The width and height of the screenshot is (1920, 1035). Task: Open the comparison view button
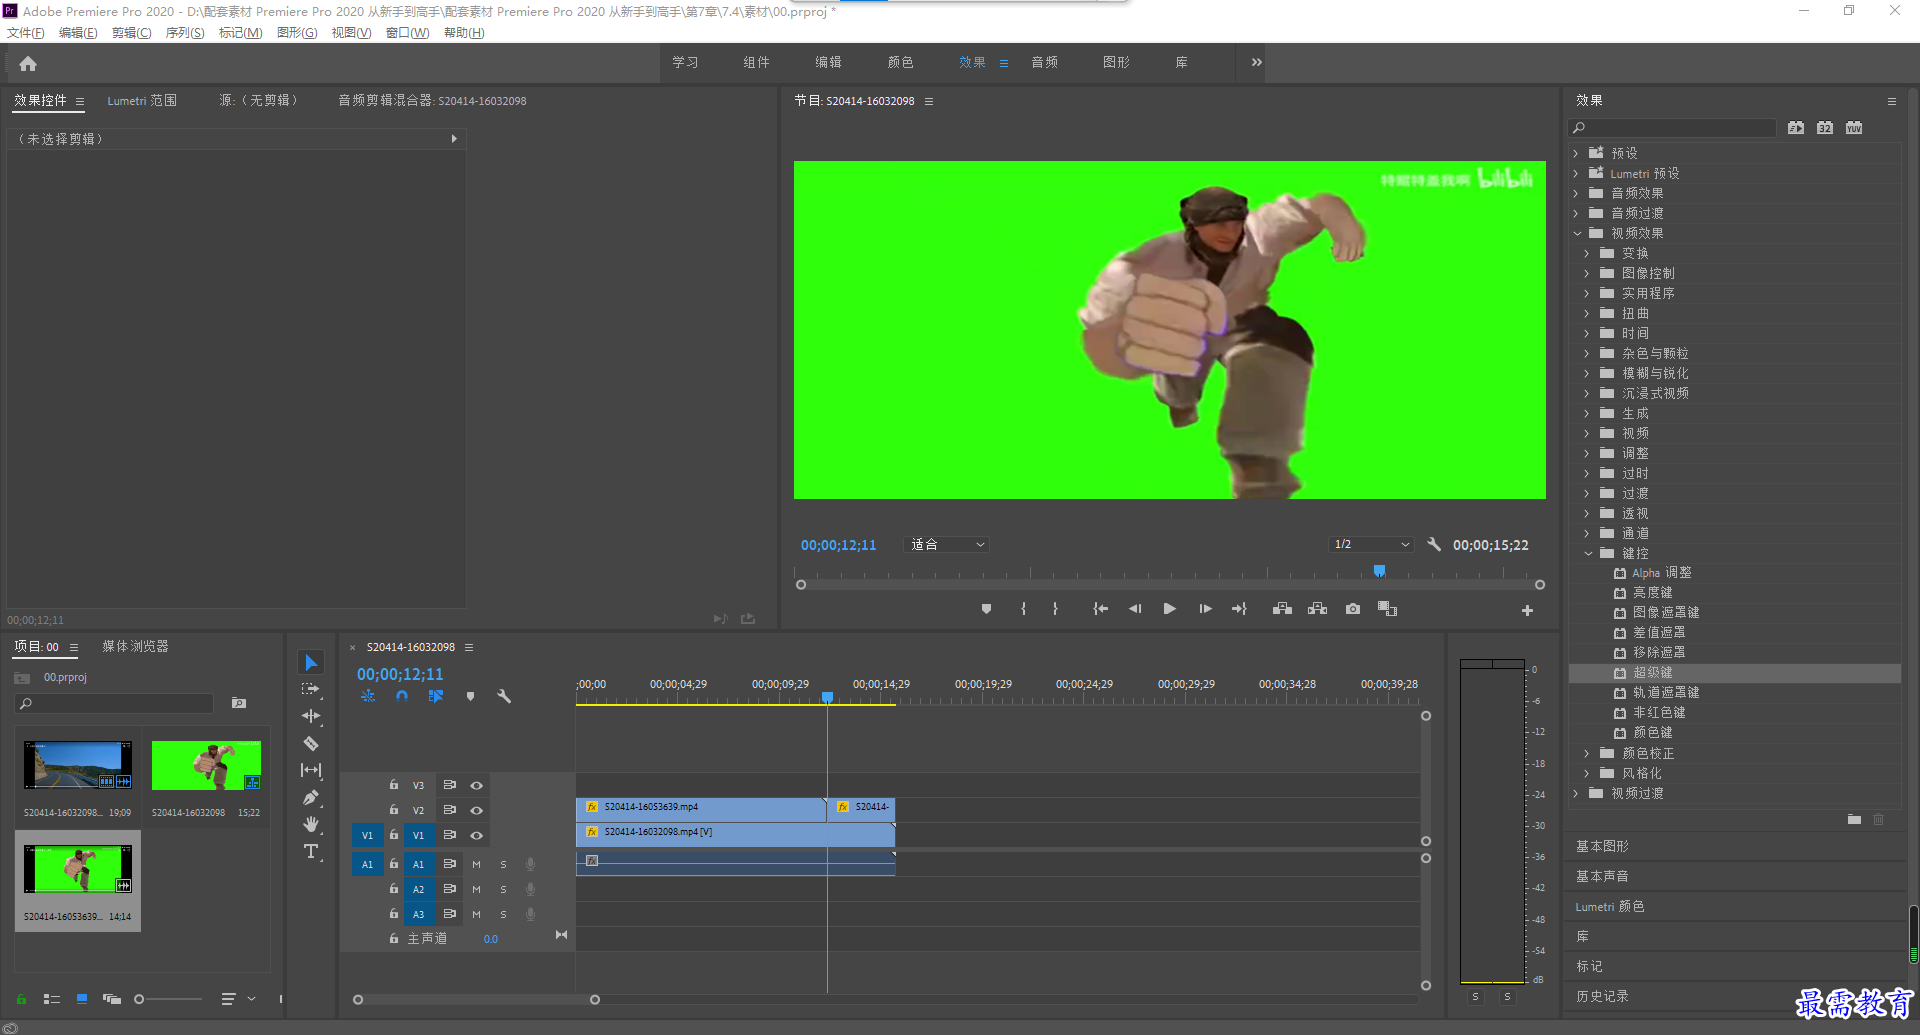tap(1387, 609)
